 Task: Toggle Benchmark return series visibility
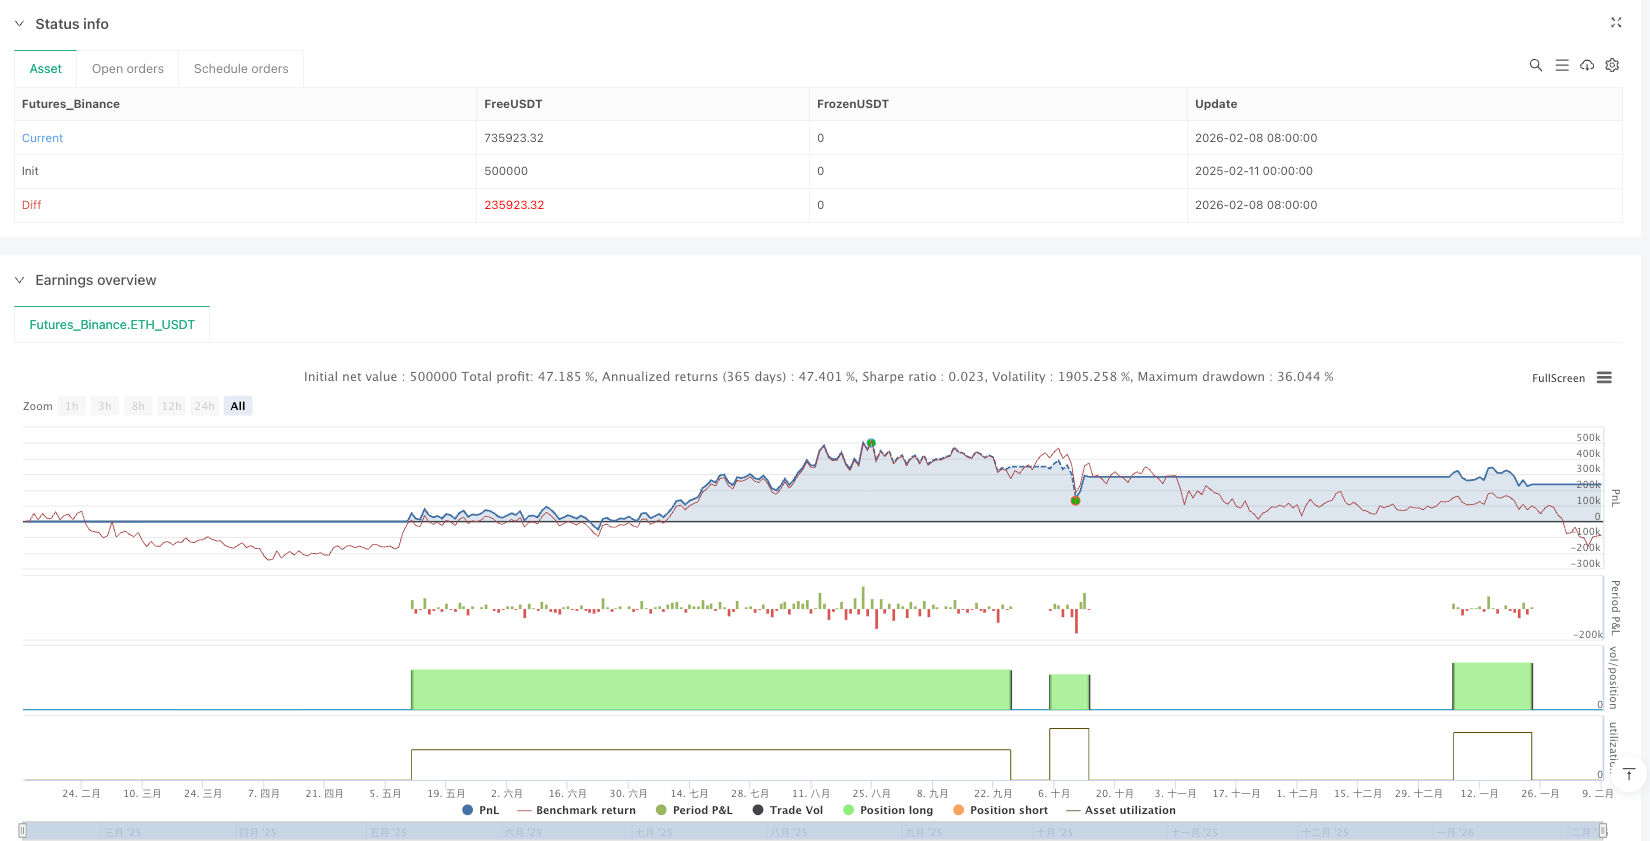pos(576,810)
